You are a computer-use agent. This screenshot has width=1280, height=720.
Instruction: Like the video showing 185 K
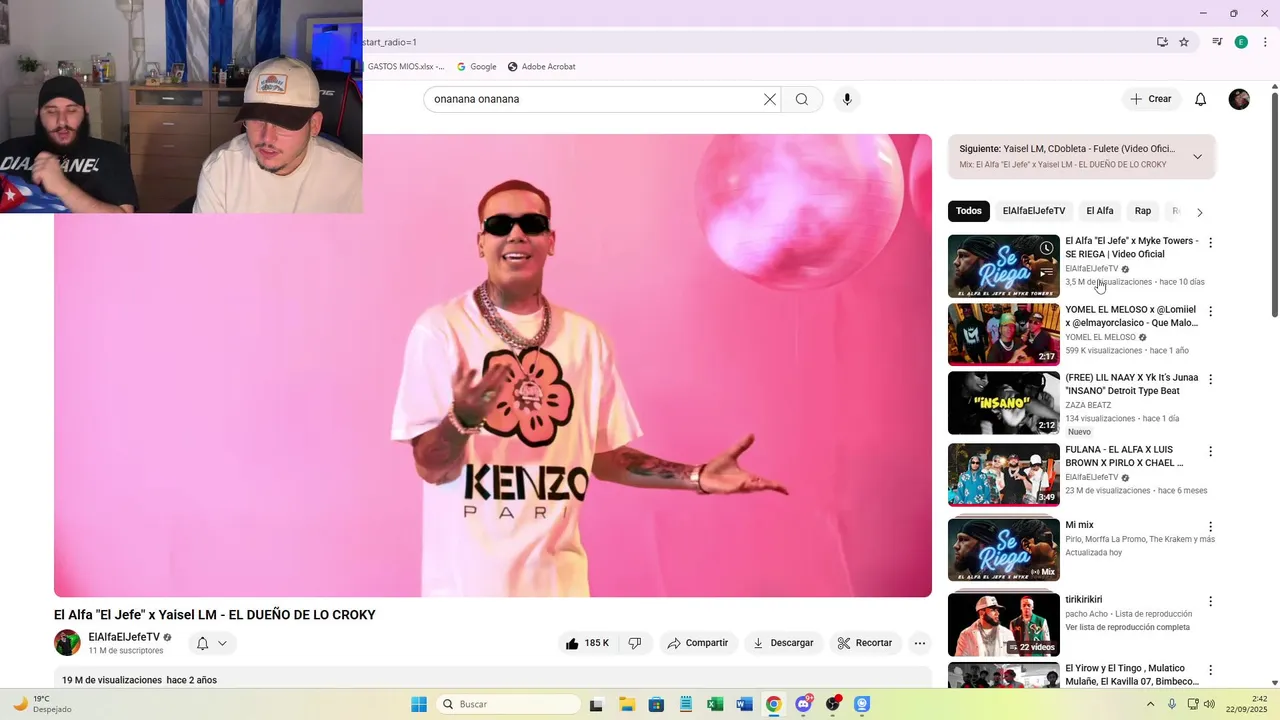pyautogui.click(x=588, y=643)
